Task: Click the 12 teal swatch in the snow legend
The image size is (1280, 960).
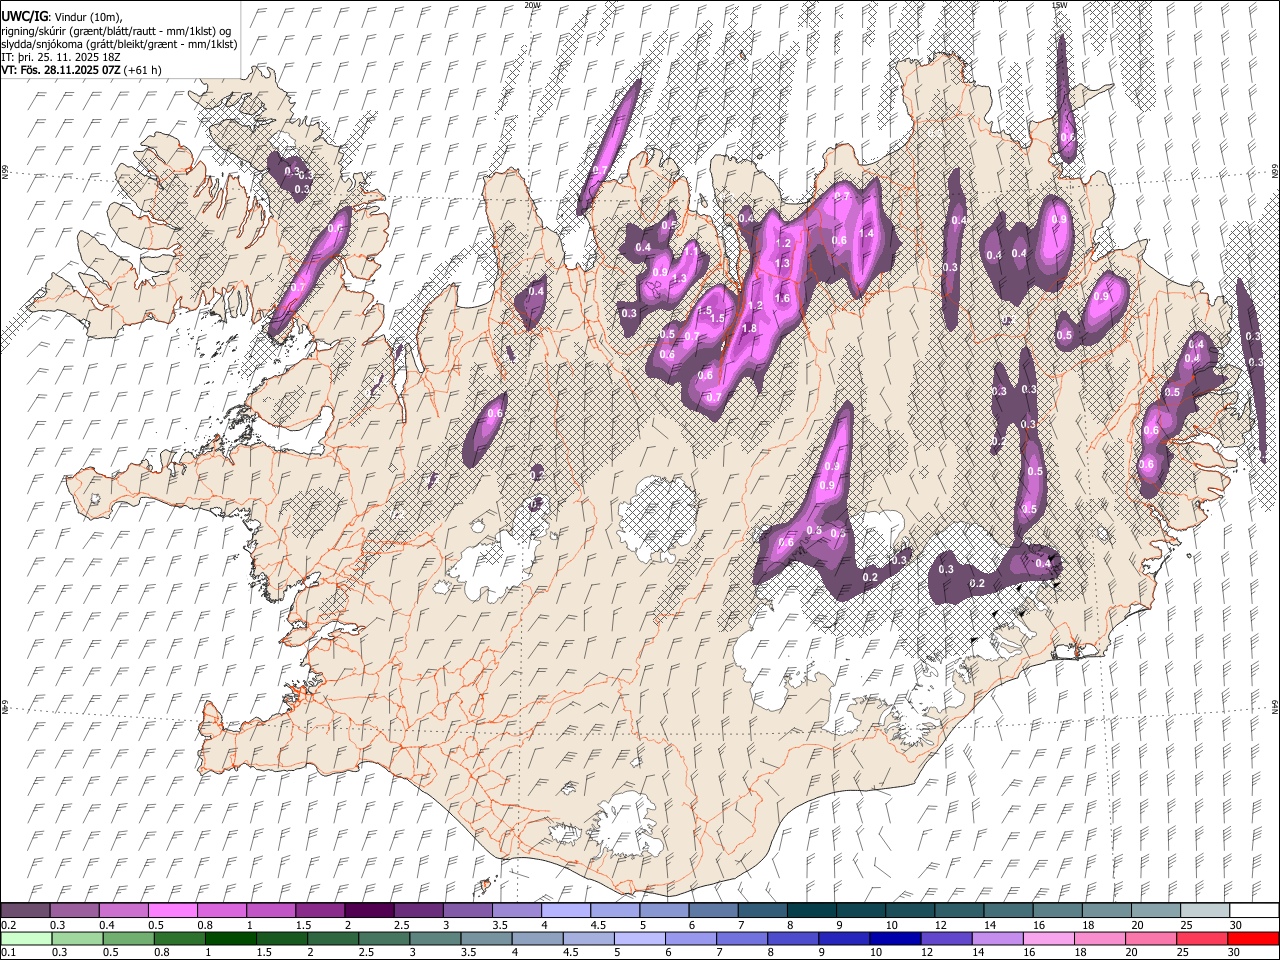Action: (959, 911)
